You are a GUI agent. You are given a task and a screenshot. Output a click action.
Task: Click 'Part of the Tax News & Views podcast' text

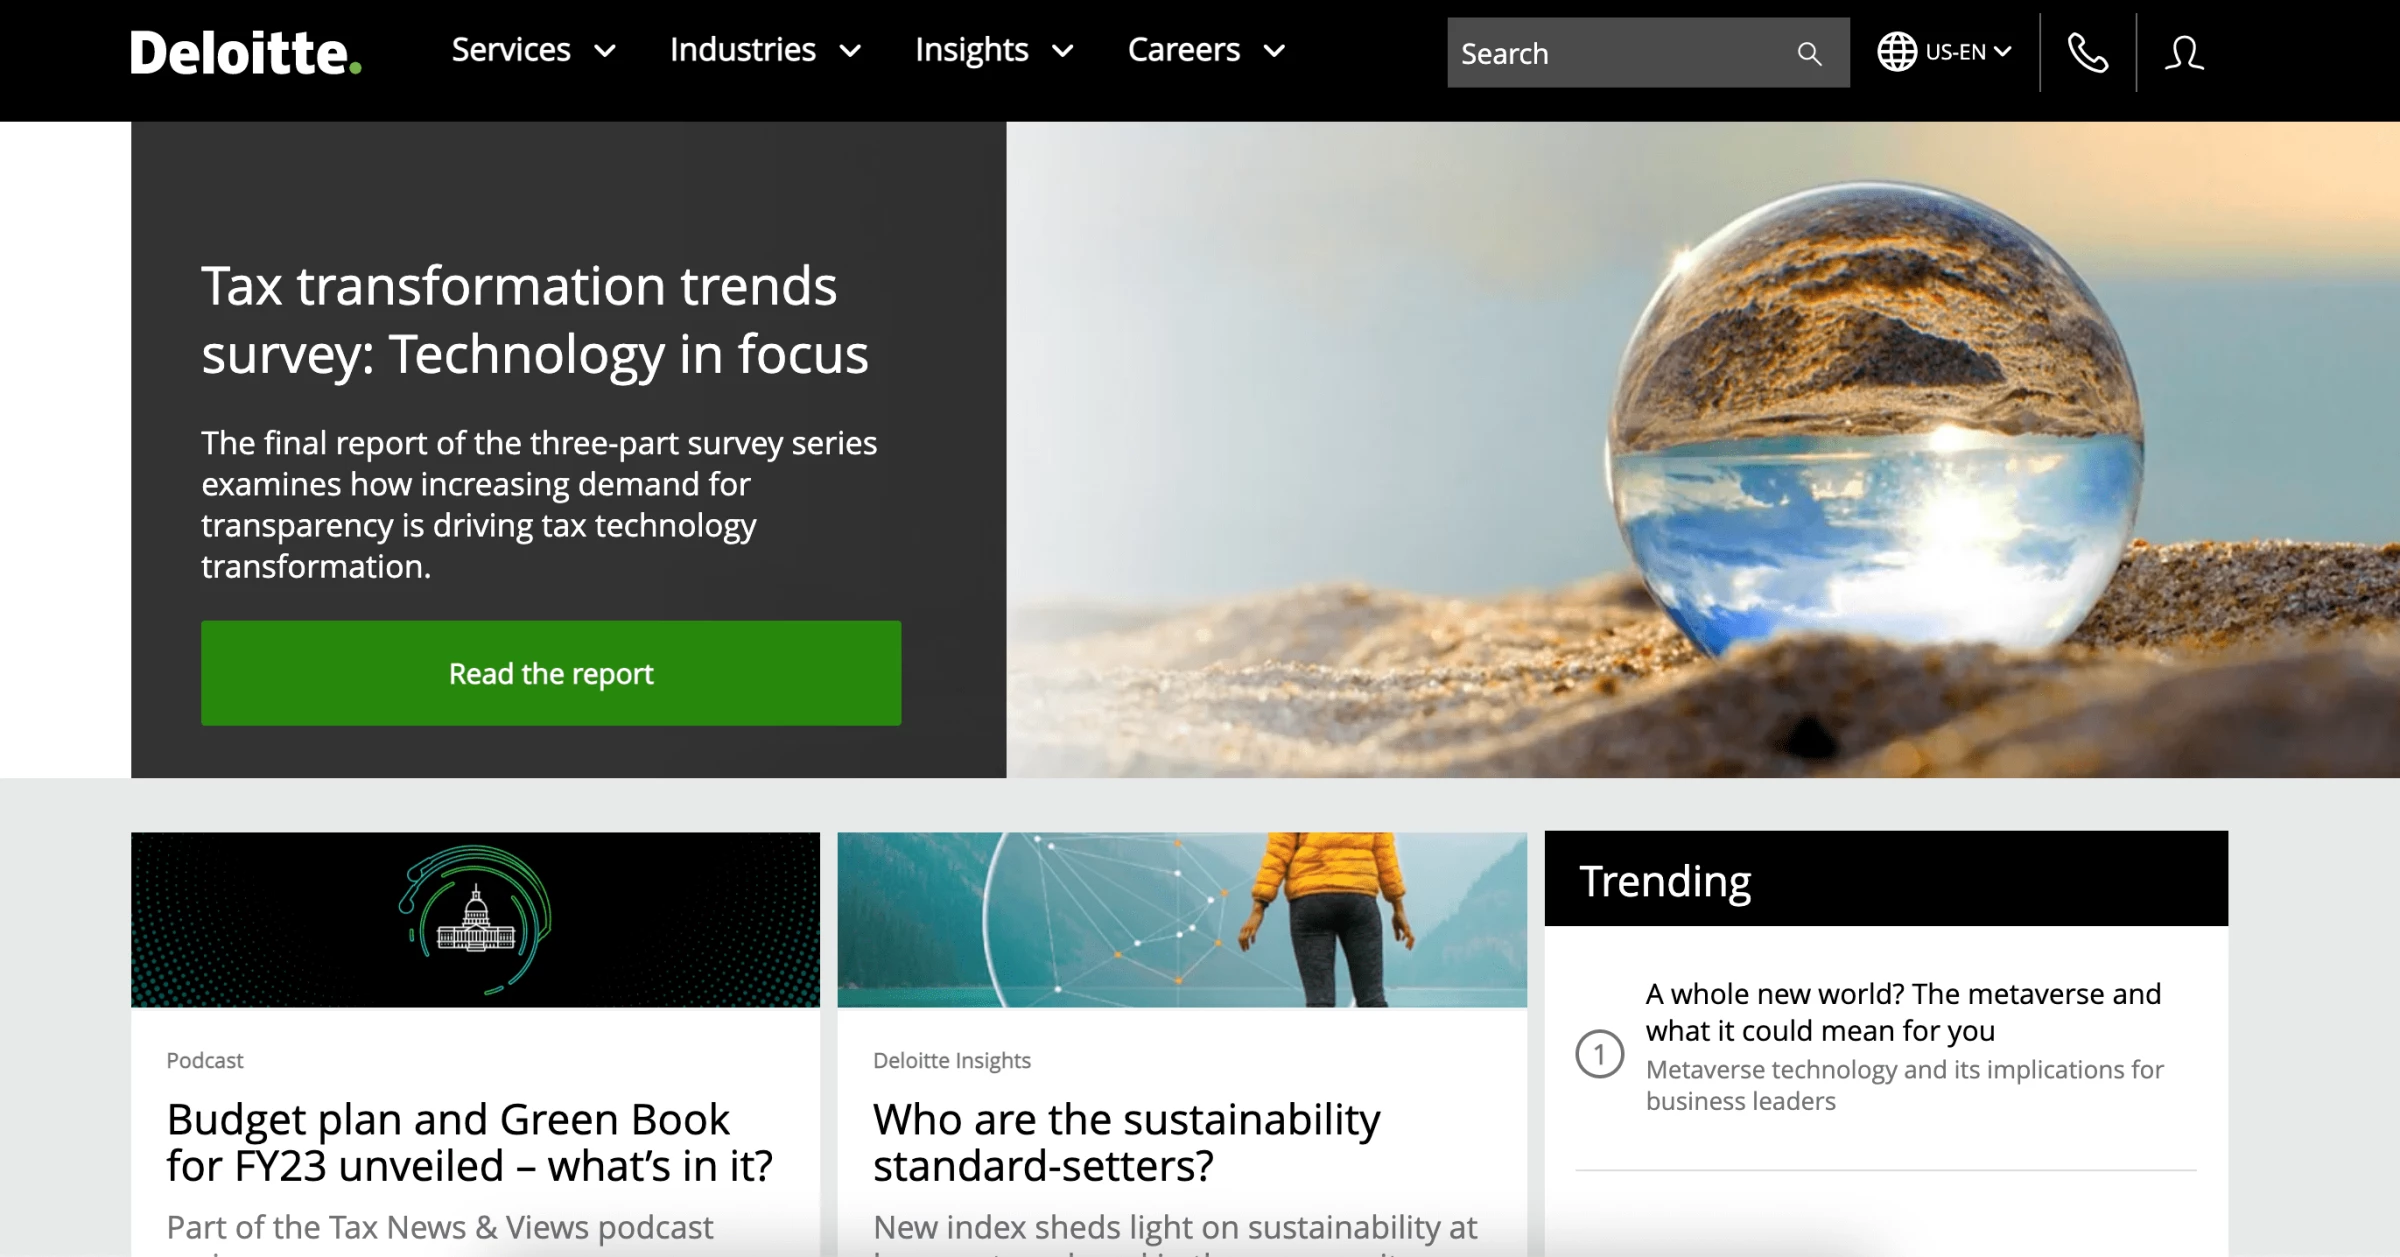pos(440,1227)
